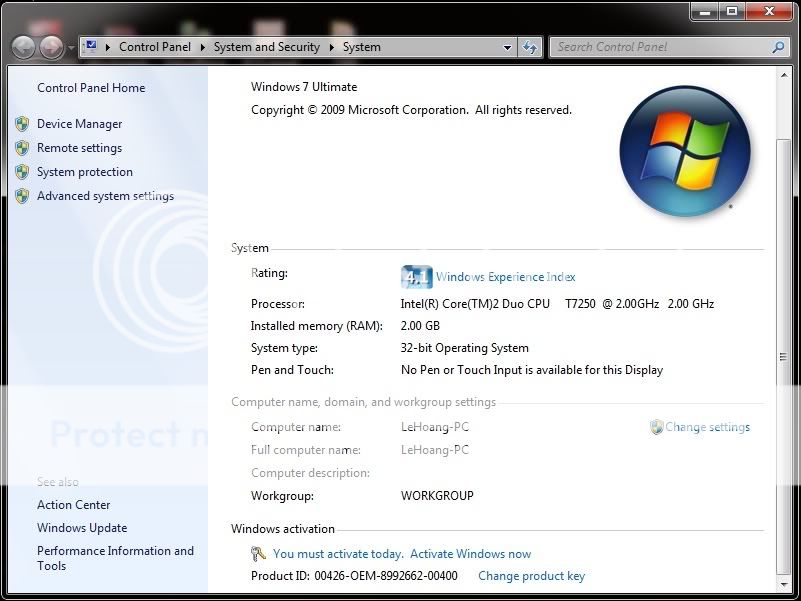The height and width of the screenshot is (601, 801).
Task: Open System protection
Action: (85, 172)
